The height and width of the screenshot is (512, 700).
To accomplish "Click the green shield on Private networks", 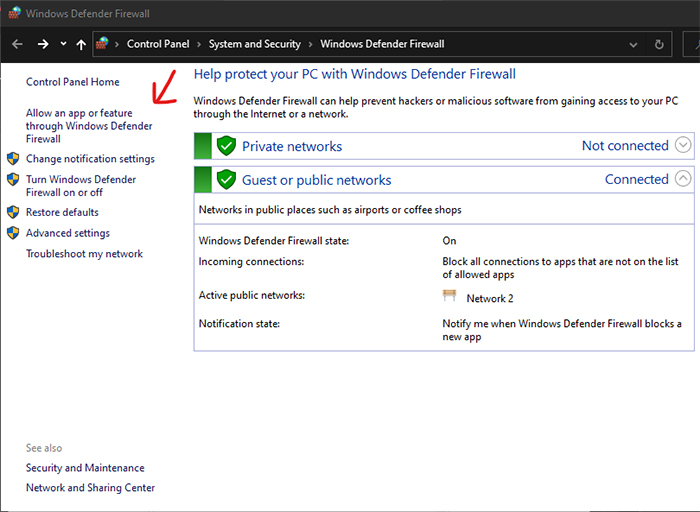I will pos(226,146).
